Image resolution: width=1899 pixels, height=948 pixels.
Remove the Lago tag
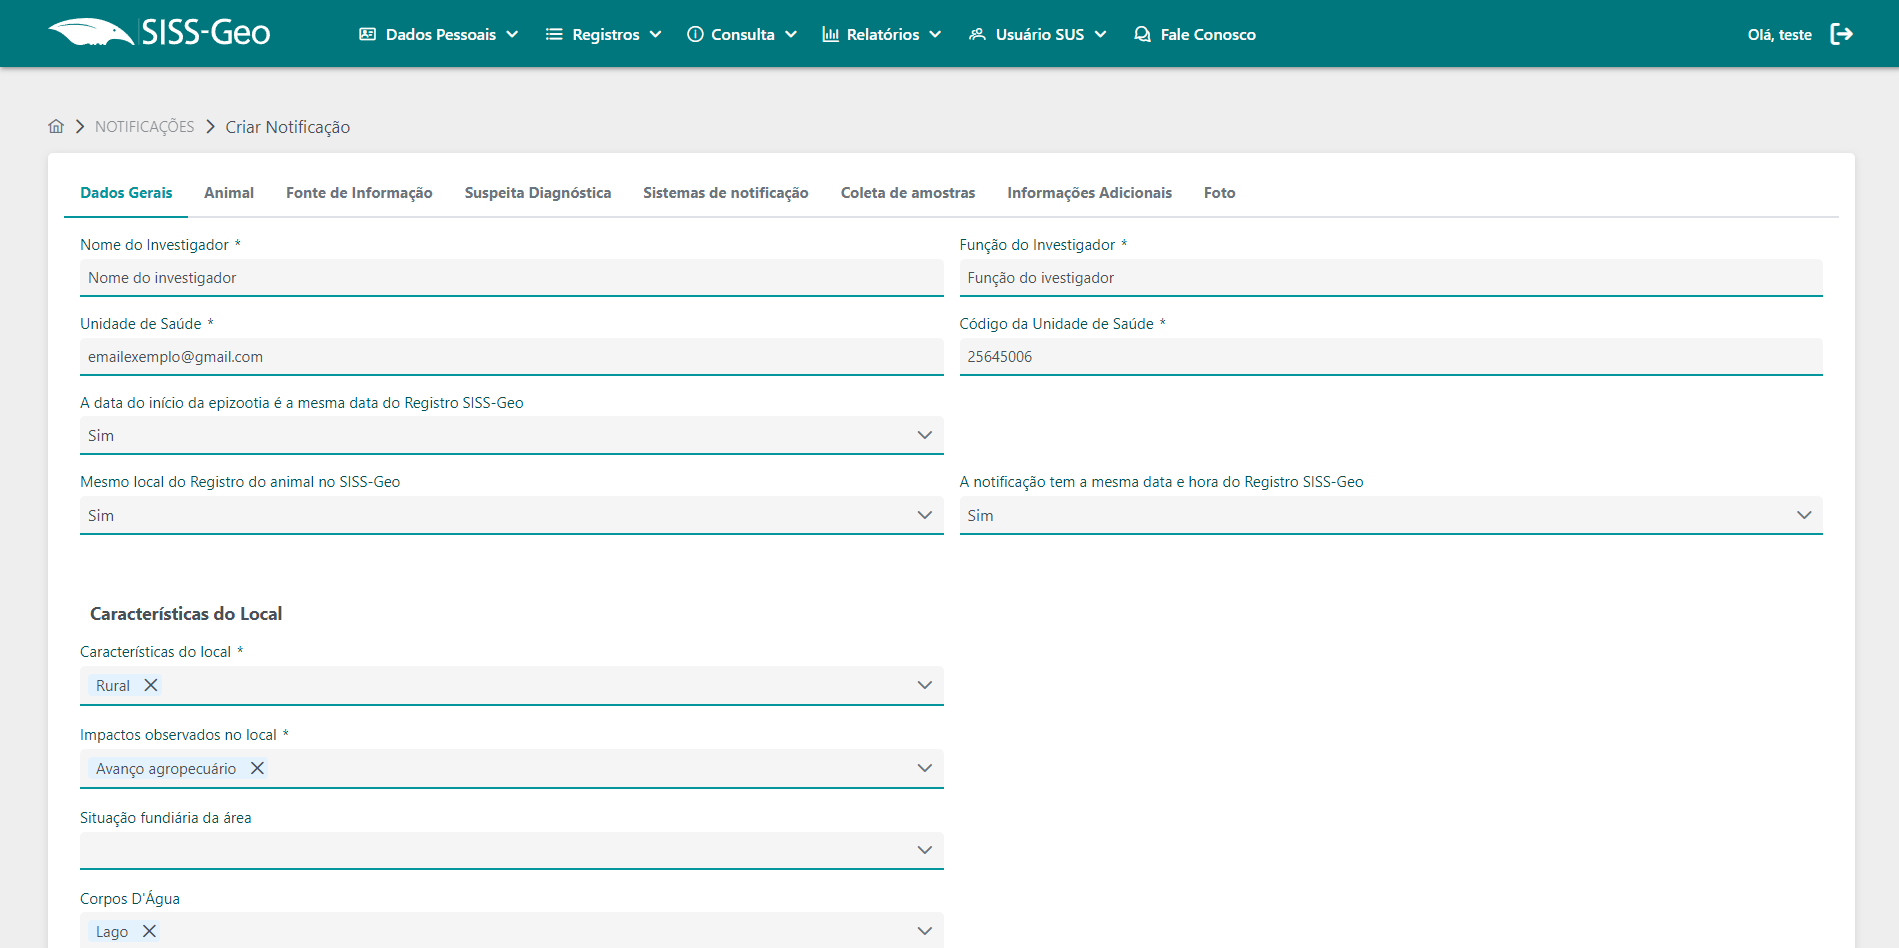click(x=149, y=931)
